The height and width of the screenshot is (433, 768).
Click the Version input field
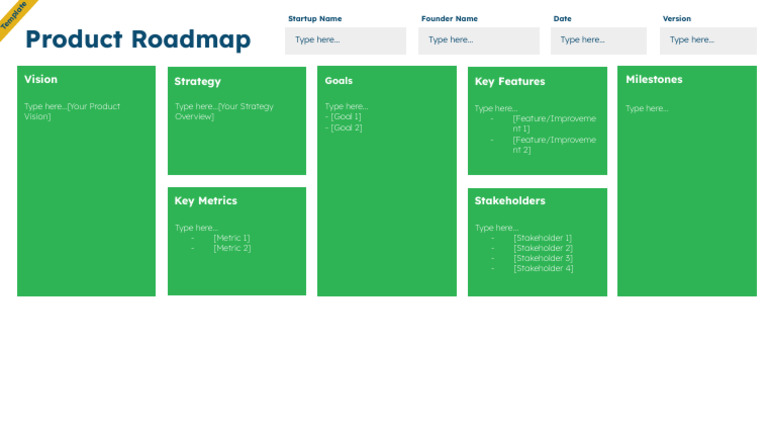click(708, 41)
